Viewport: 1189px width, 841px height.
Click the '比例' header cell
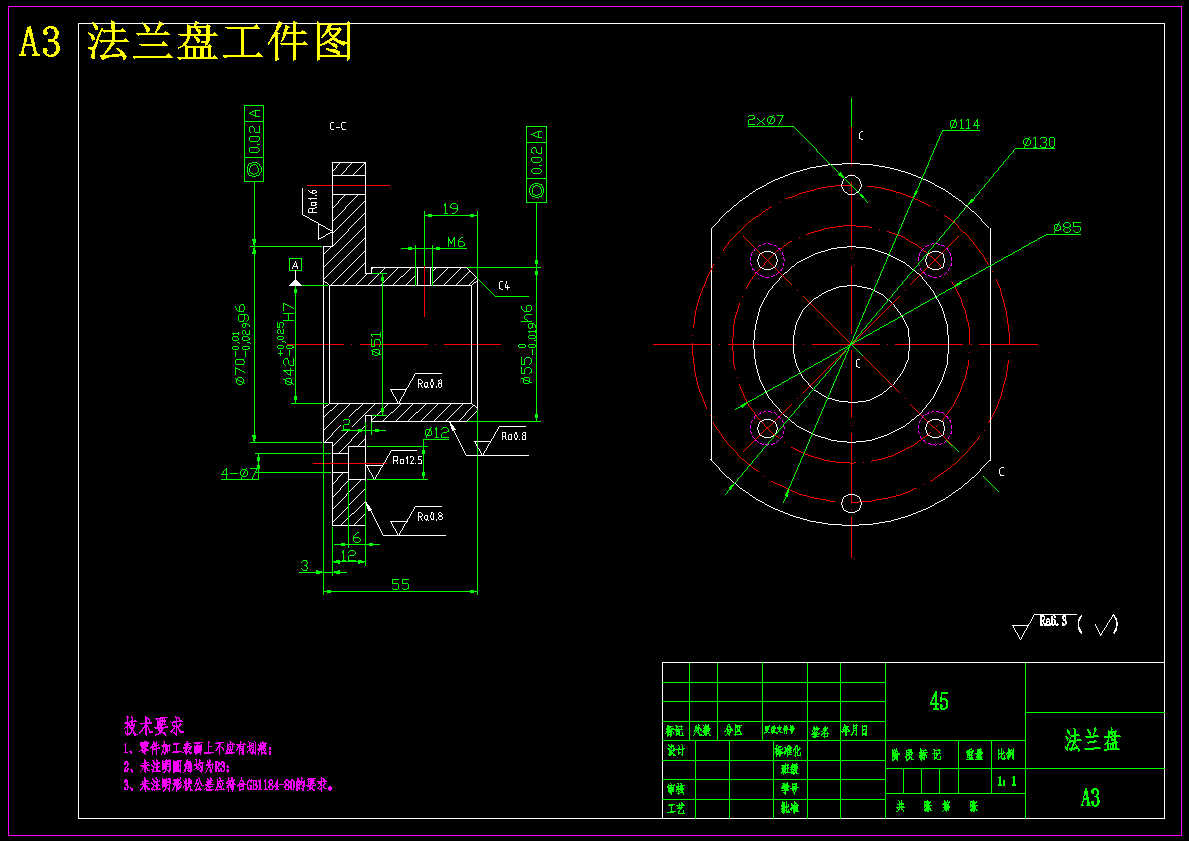(1006, 755)
